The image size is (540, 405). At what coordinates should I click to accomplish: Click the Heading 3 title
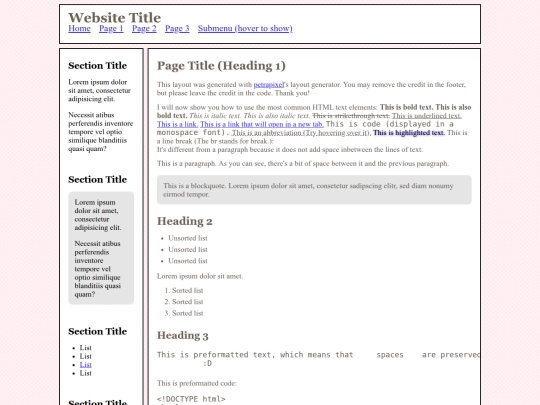pyautogui.click(x=183, y=335)
